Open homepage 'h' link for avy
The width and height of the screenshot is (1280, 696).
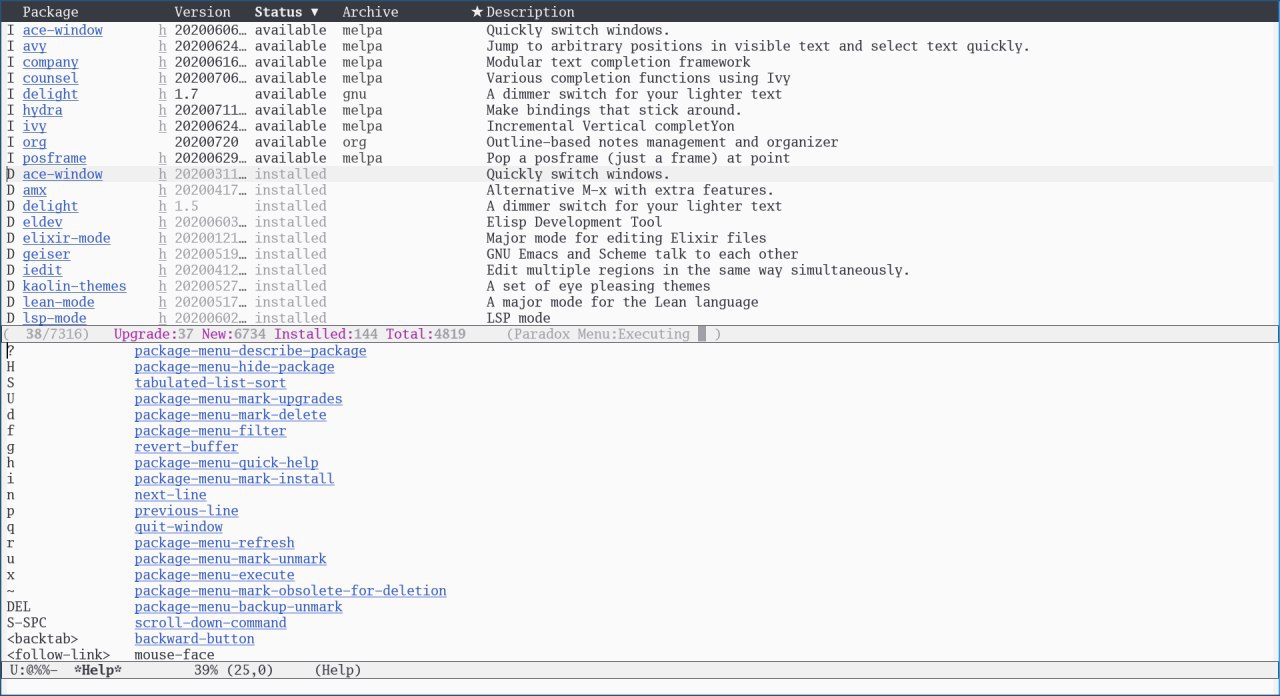162,46
